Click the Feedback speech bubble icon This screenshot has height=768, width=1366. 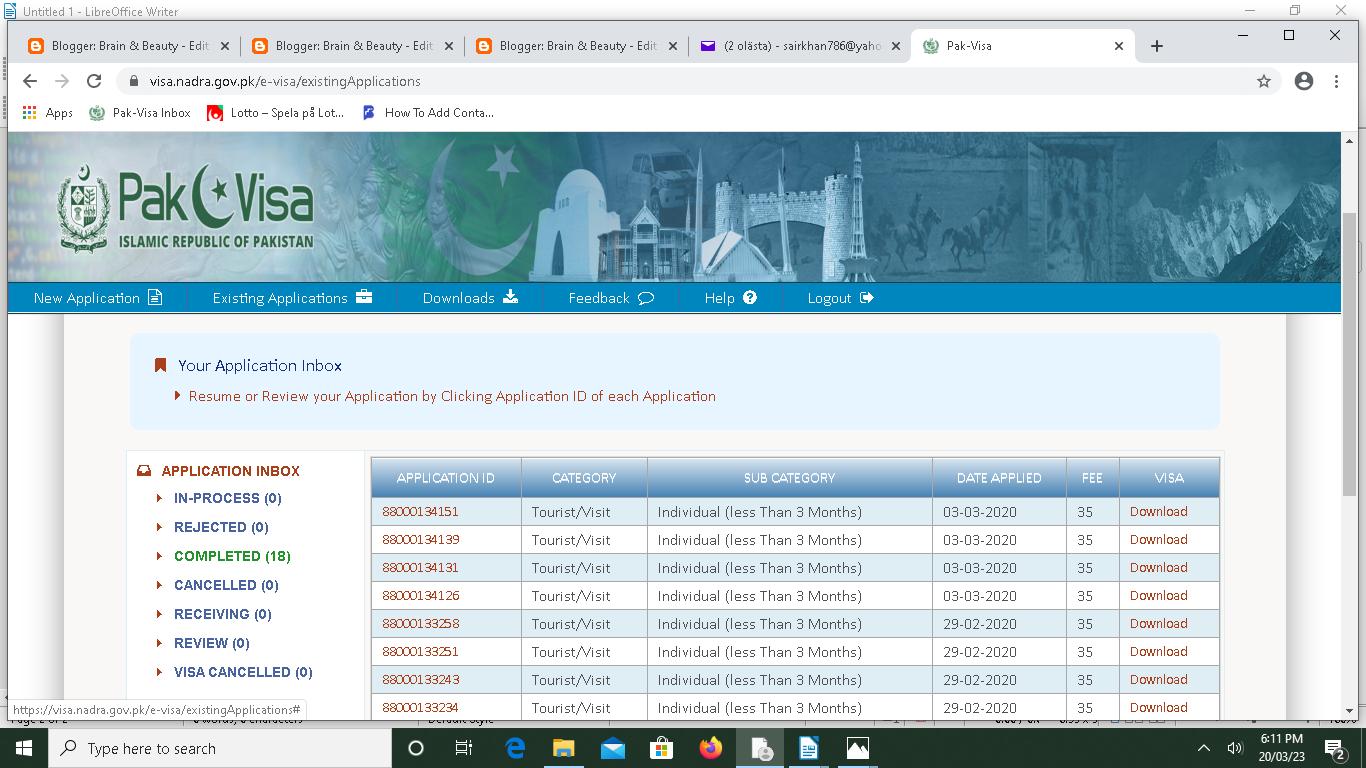coord(645,297)
